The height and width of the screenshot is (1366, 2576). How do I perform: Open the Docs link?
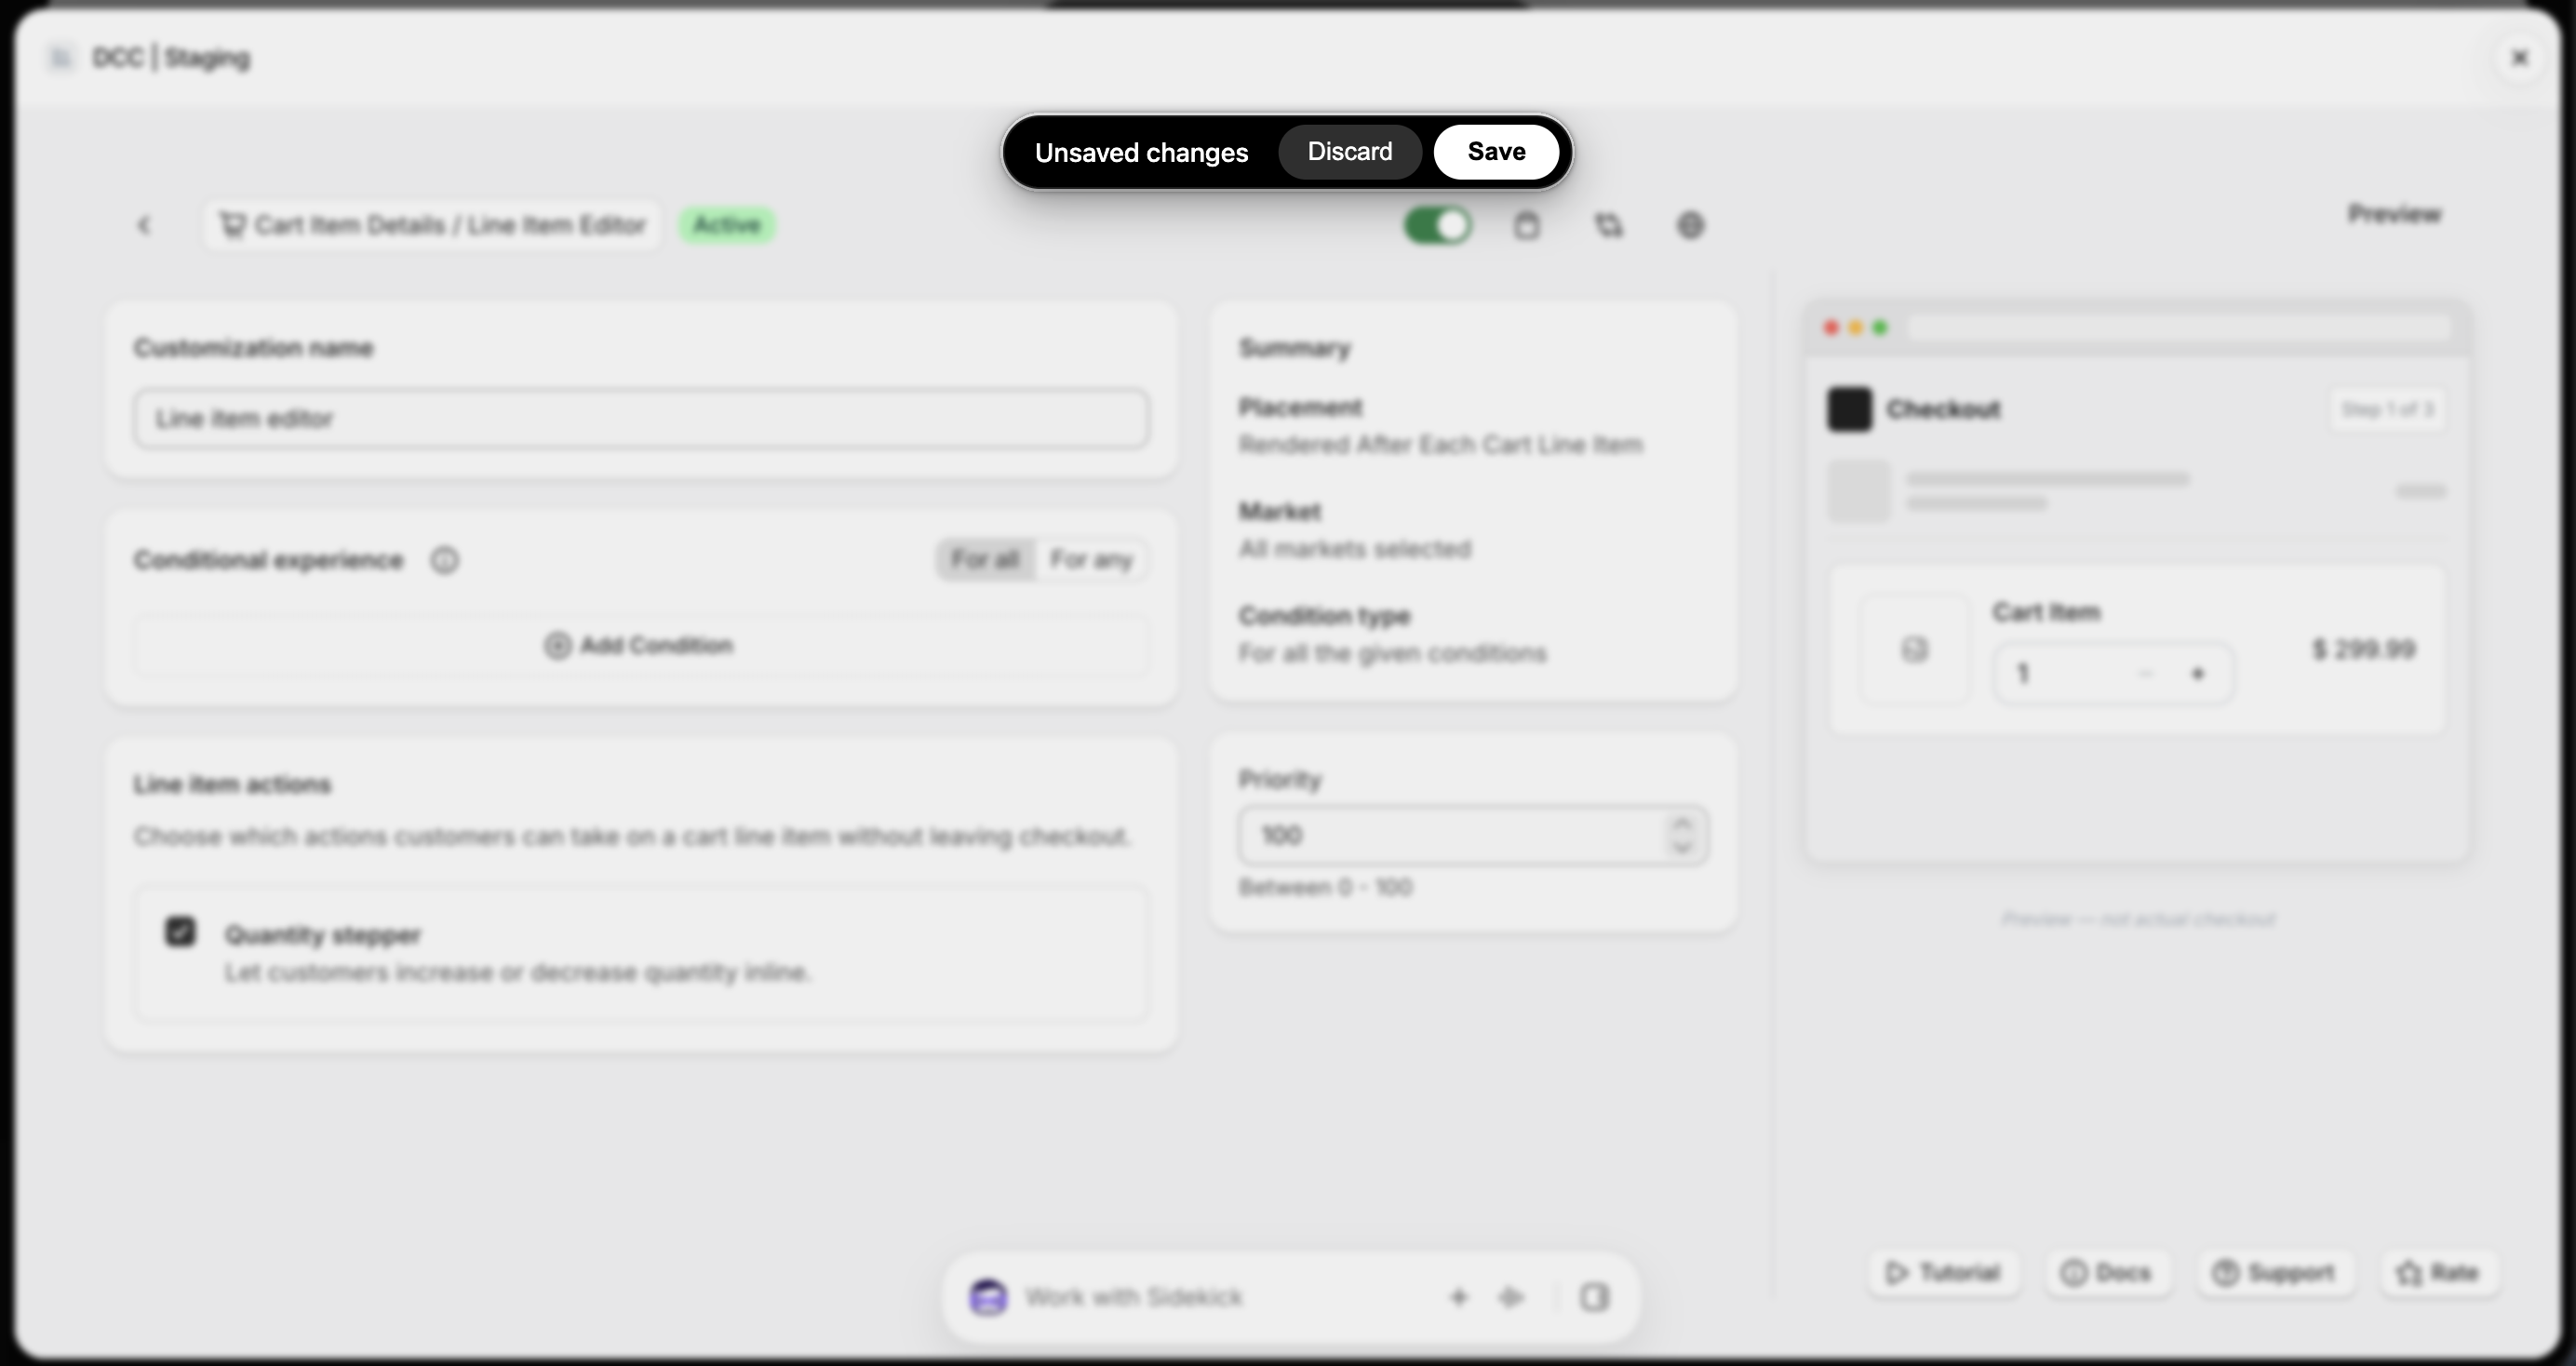2106,1273
